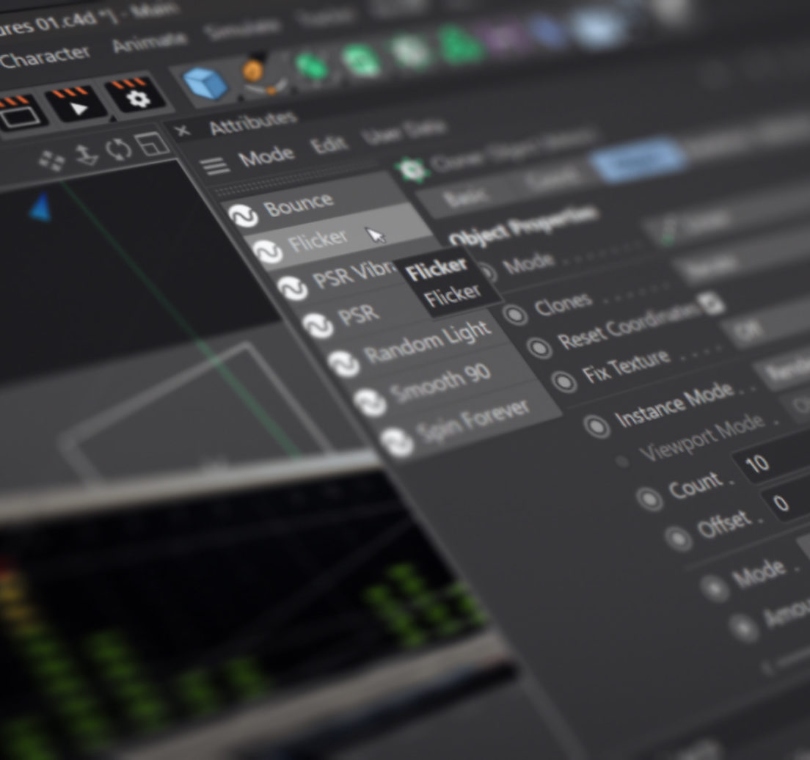This screenshot has width=810, height=760.
Task: Click the keyframe dot beside Count
Action: (x=649, y=498)
